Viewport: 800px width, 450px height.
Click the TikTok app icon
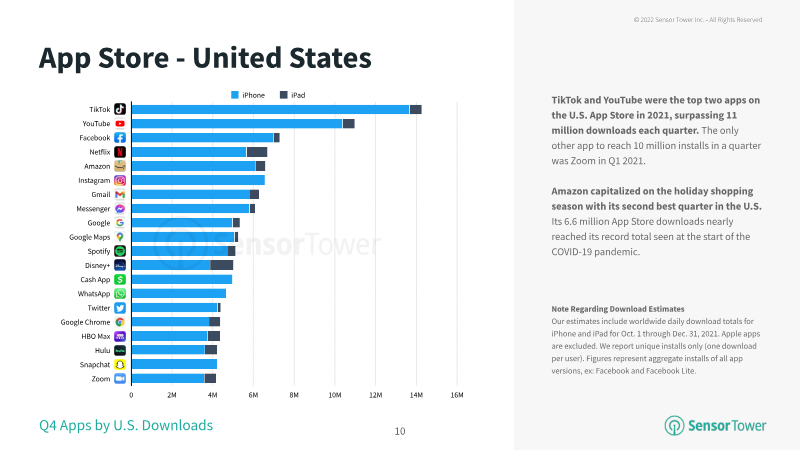120,109
